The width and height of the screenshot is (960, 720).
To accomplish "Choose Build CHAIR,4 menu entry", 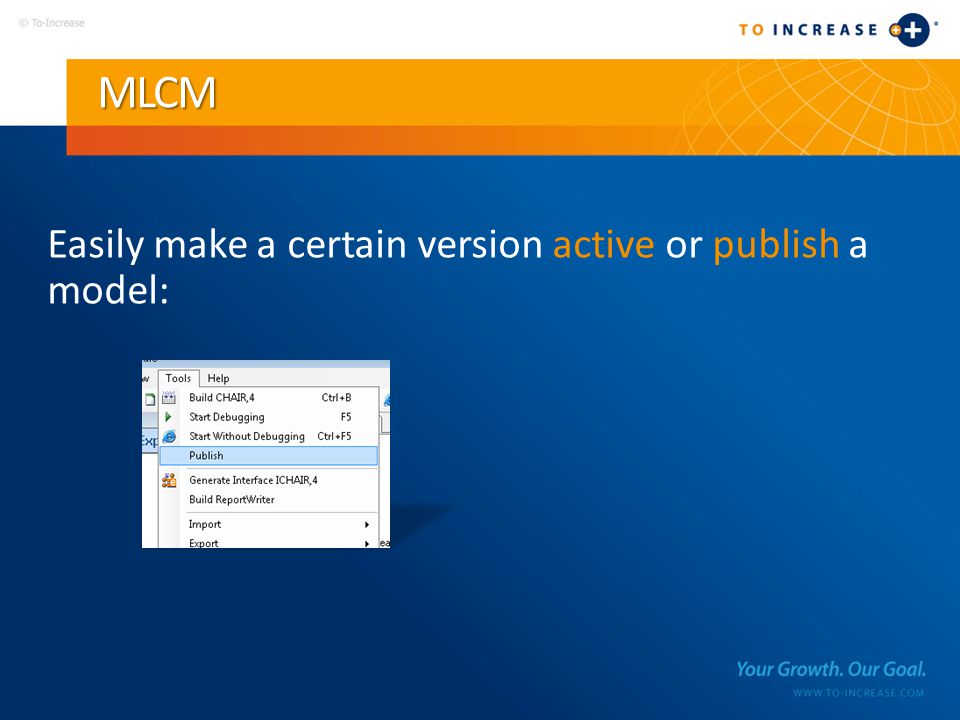I will (x=269, y=397).
